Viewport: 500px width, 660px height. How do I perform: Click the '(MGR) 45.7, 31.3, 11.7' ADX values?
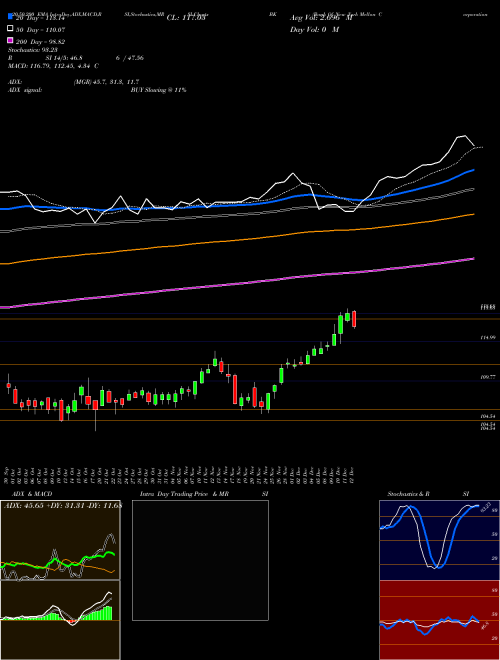(106, 82)
